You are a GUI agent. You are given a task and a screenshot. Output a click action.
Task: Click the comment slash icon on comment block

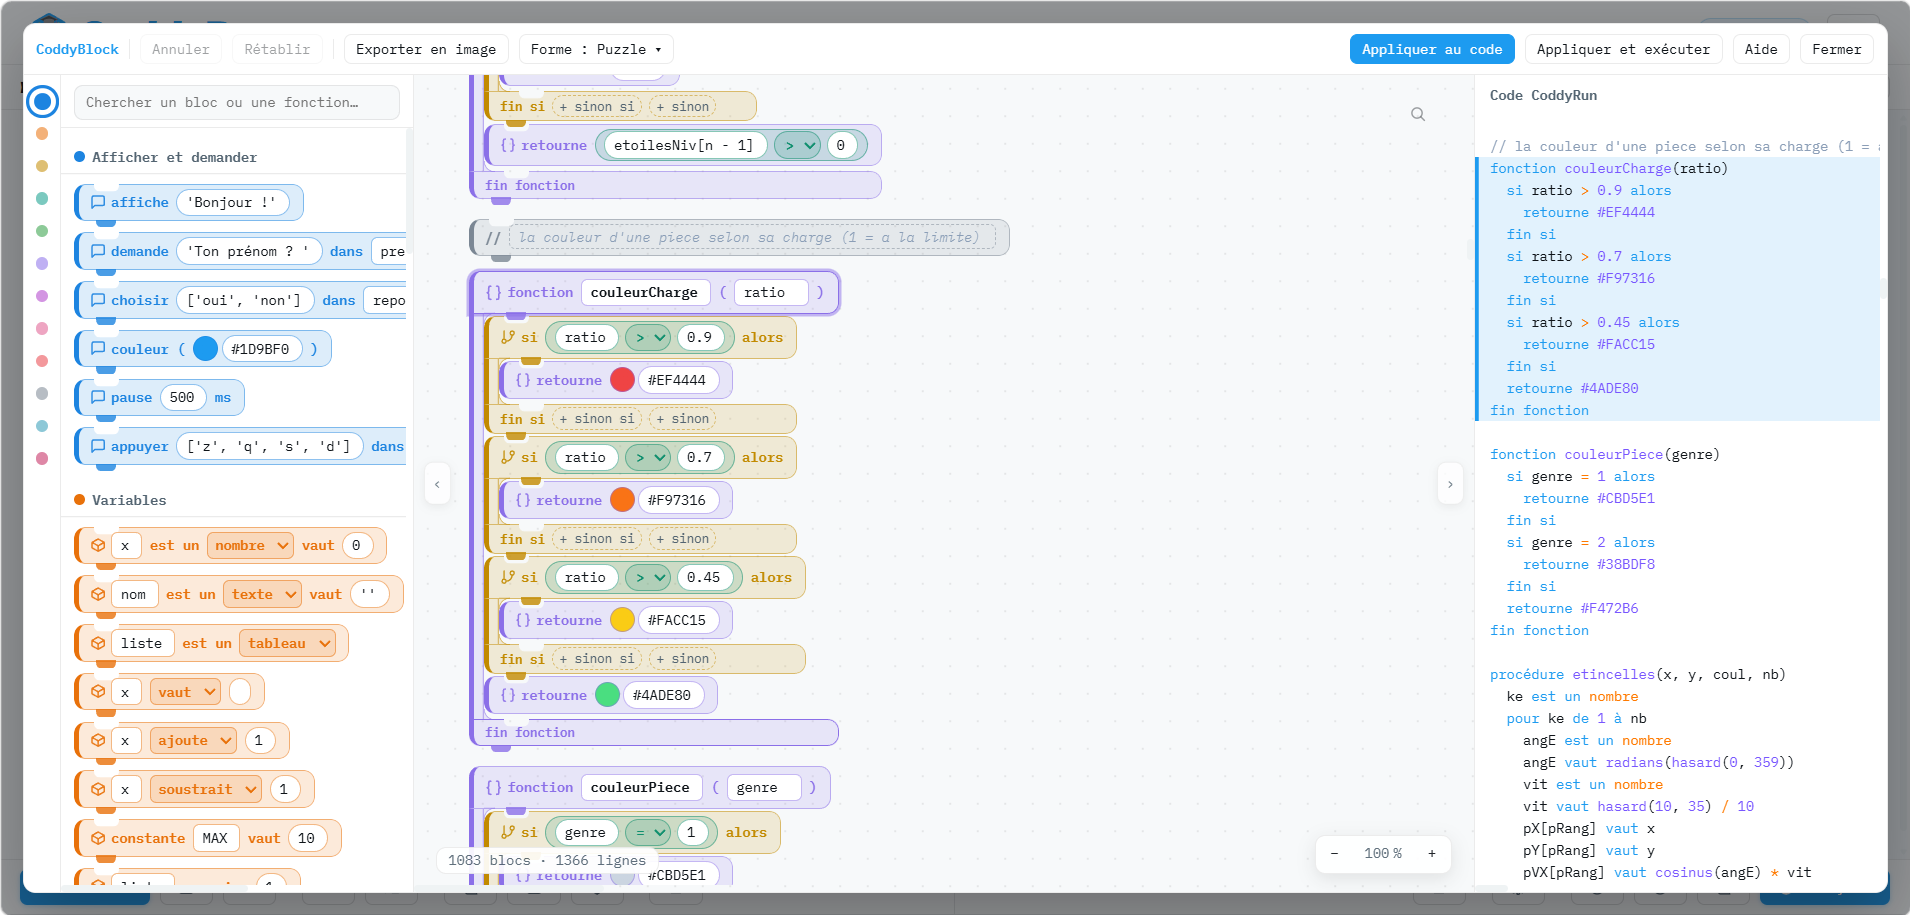[493, 238]
